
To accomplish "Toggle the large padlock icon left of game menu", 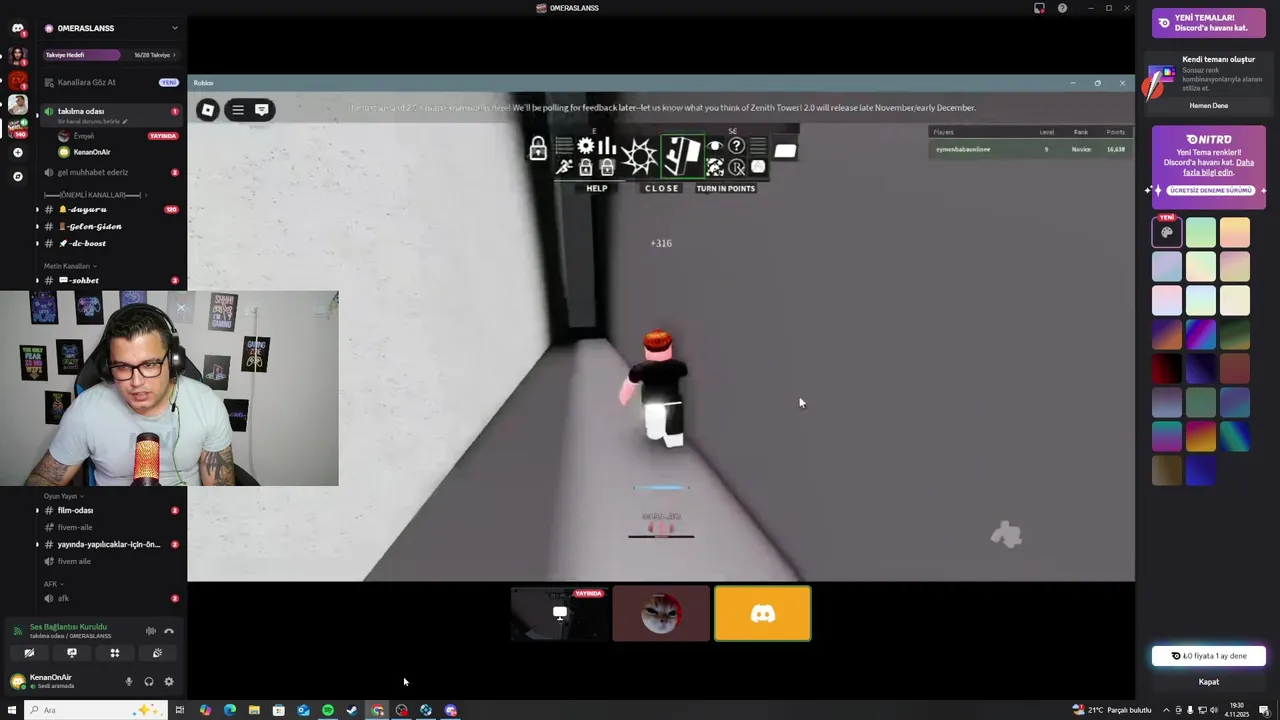I will click(x=538, y=149).
